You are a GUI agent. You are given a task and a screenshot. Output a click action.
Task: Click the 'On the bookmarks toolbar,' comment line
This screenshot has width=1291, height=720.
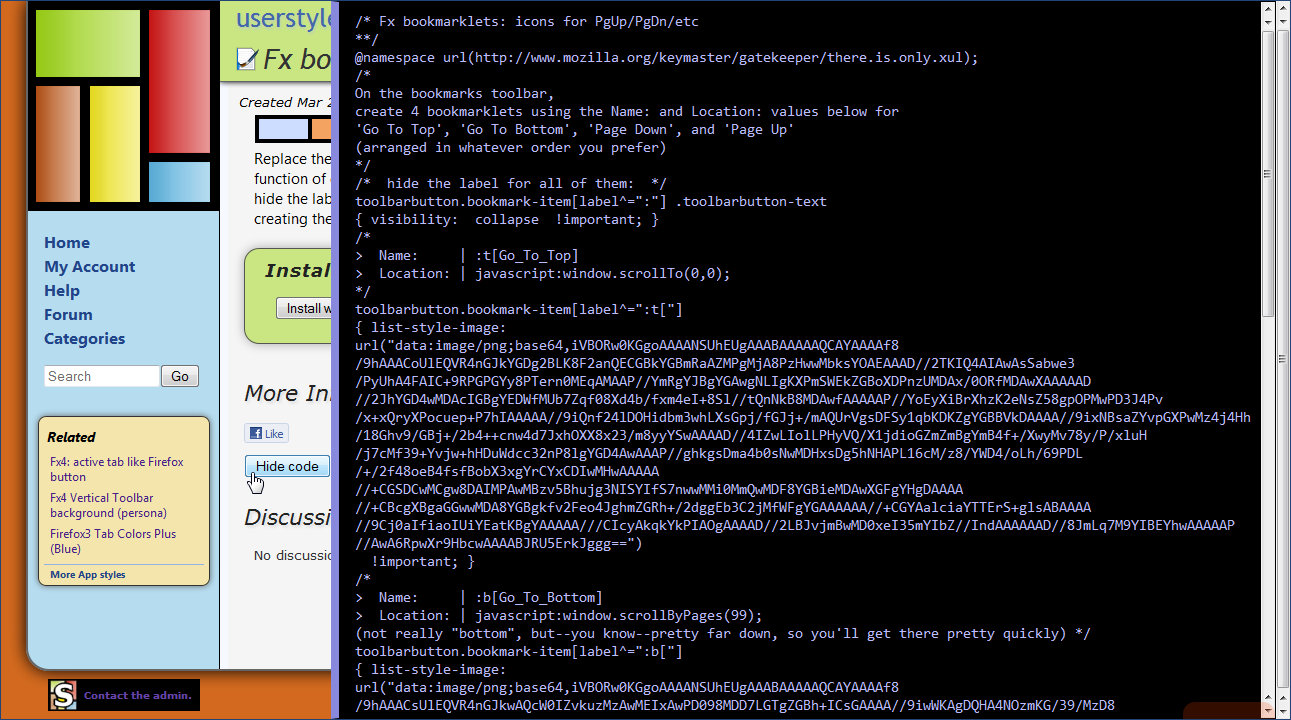point(455,93)
